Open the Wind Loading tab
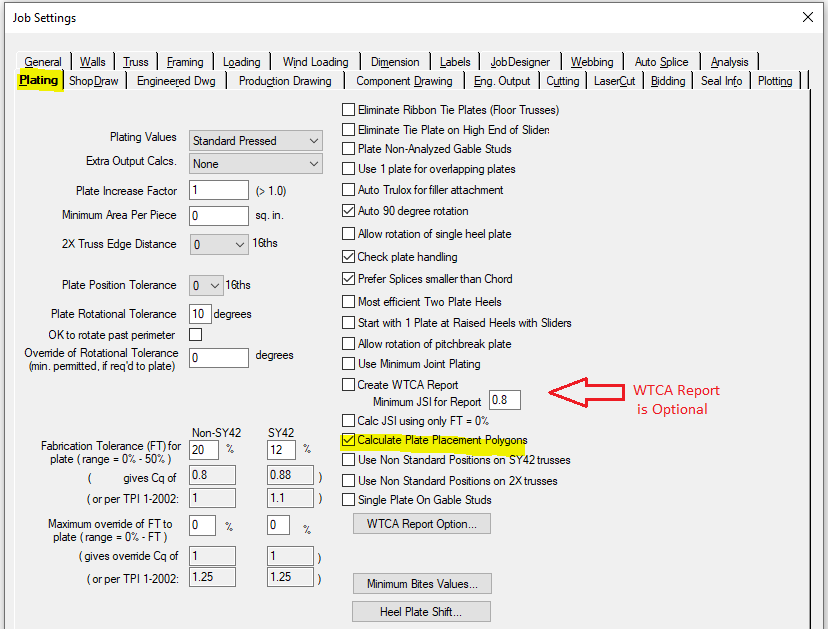 tap(315, 62)
